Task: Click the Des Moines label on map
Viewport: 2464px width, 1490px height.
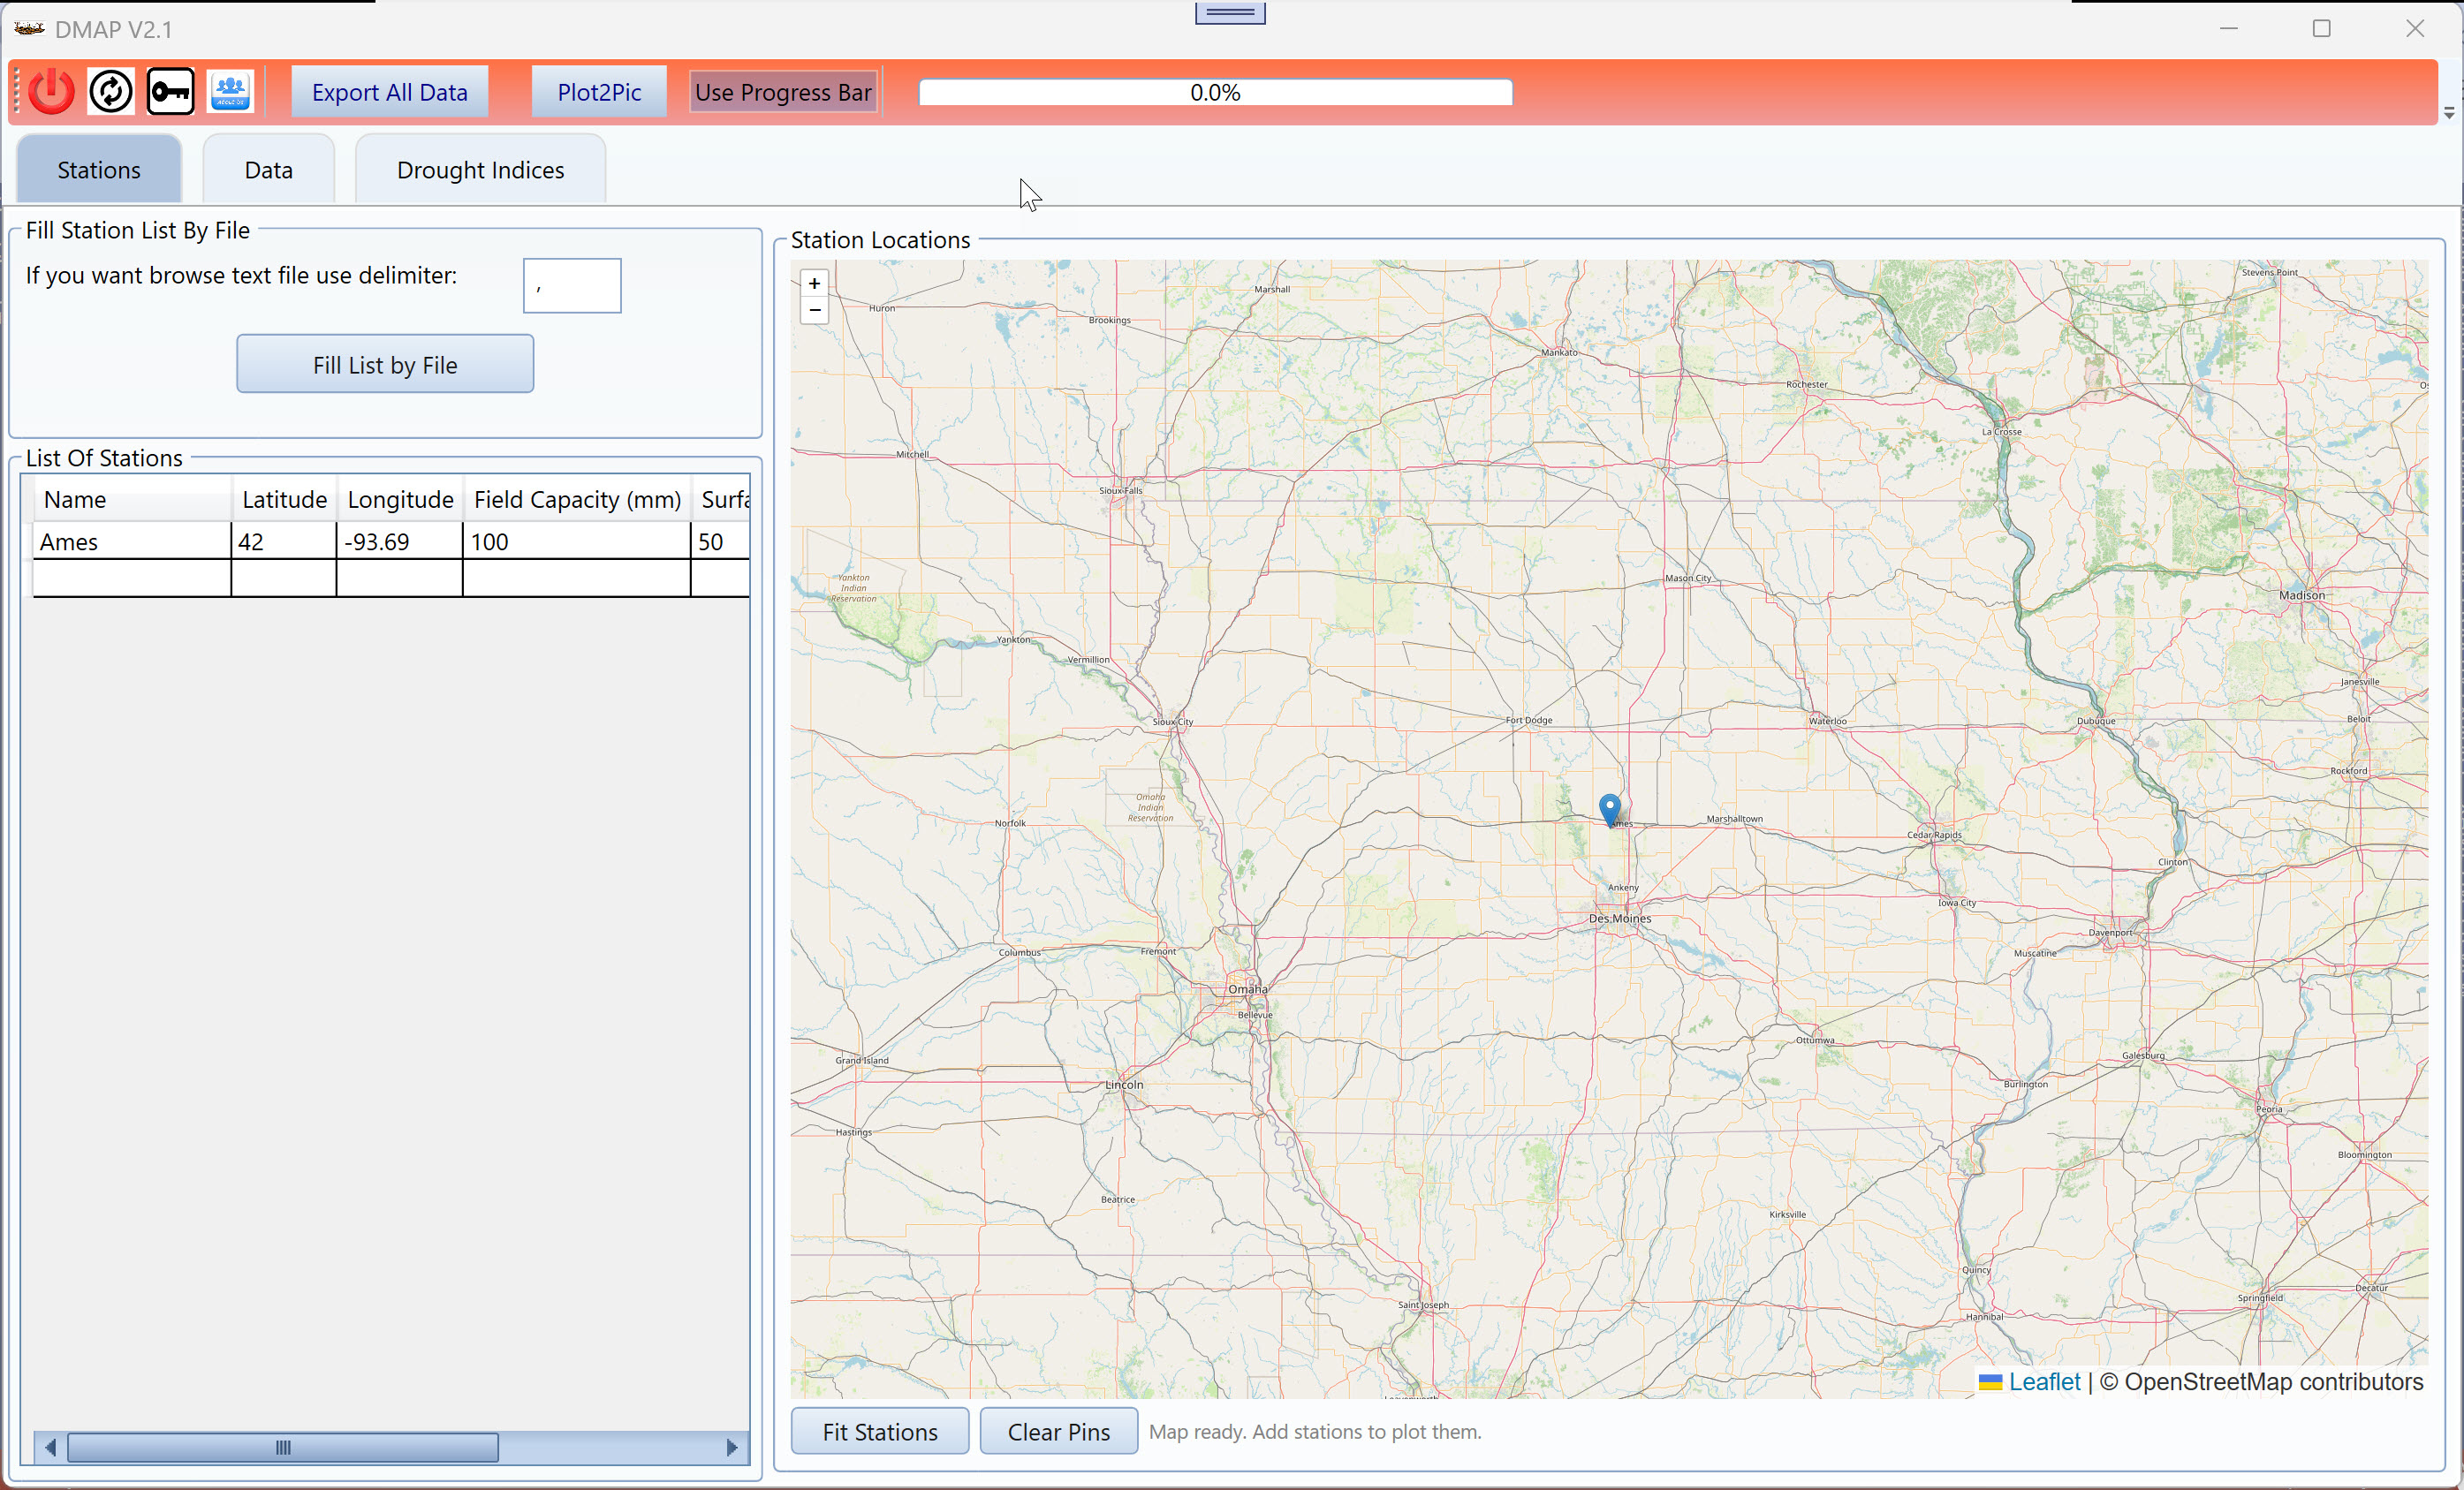Action: [1620, 918]
